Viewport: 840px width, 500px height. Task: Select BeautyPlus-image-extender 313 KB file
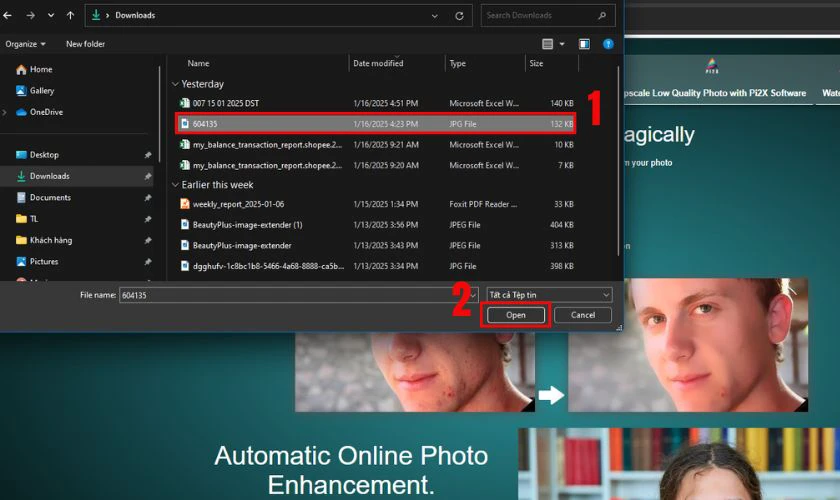pyautogui.click(x=376, y=245)
